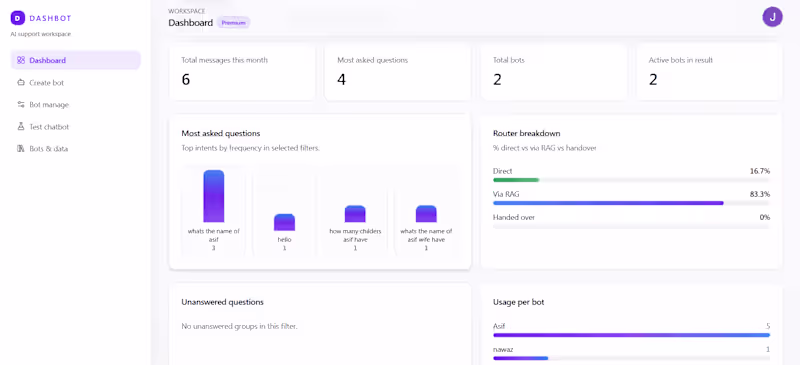Open the Test chatbot page
Screen dimensions: 800x365
point(76,127)
